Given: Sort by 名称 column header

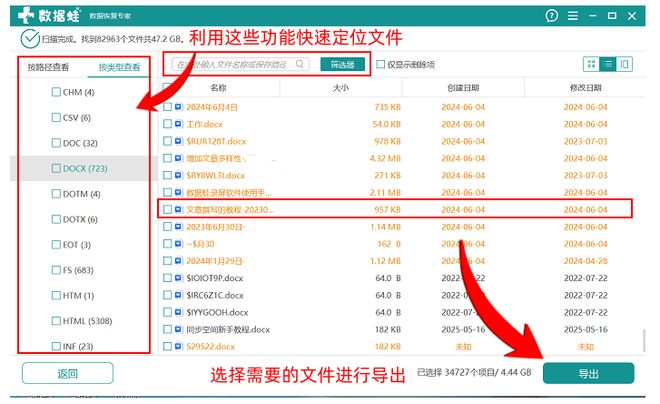Looking at the screenshot, I should (x=218, y=88).
